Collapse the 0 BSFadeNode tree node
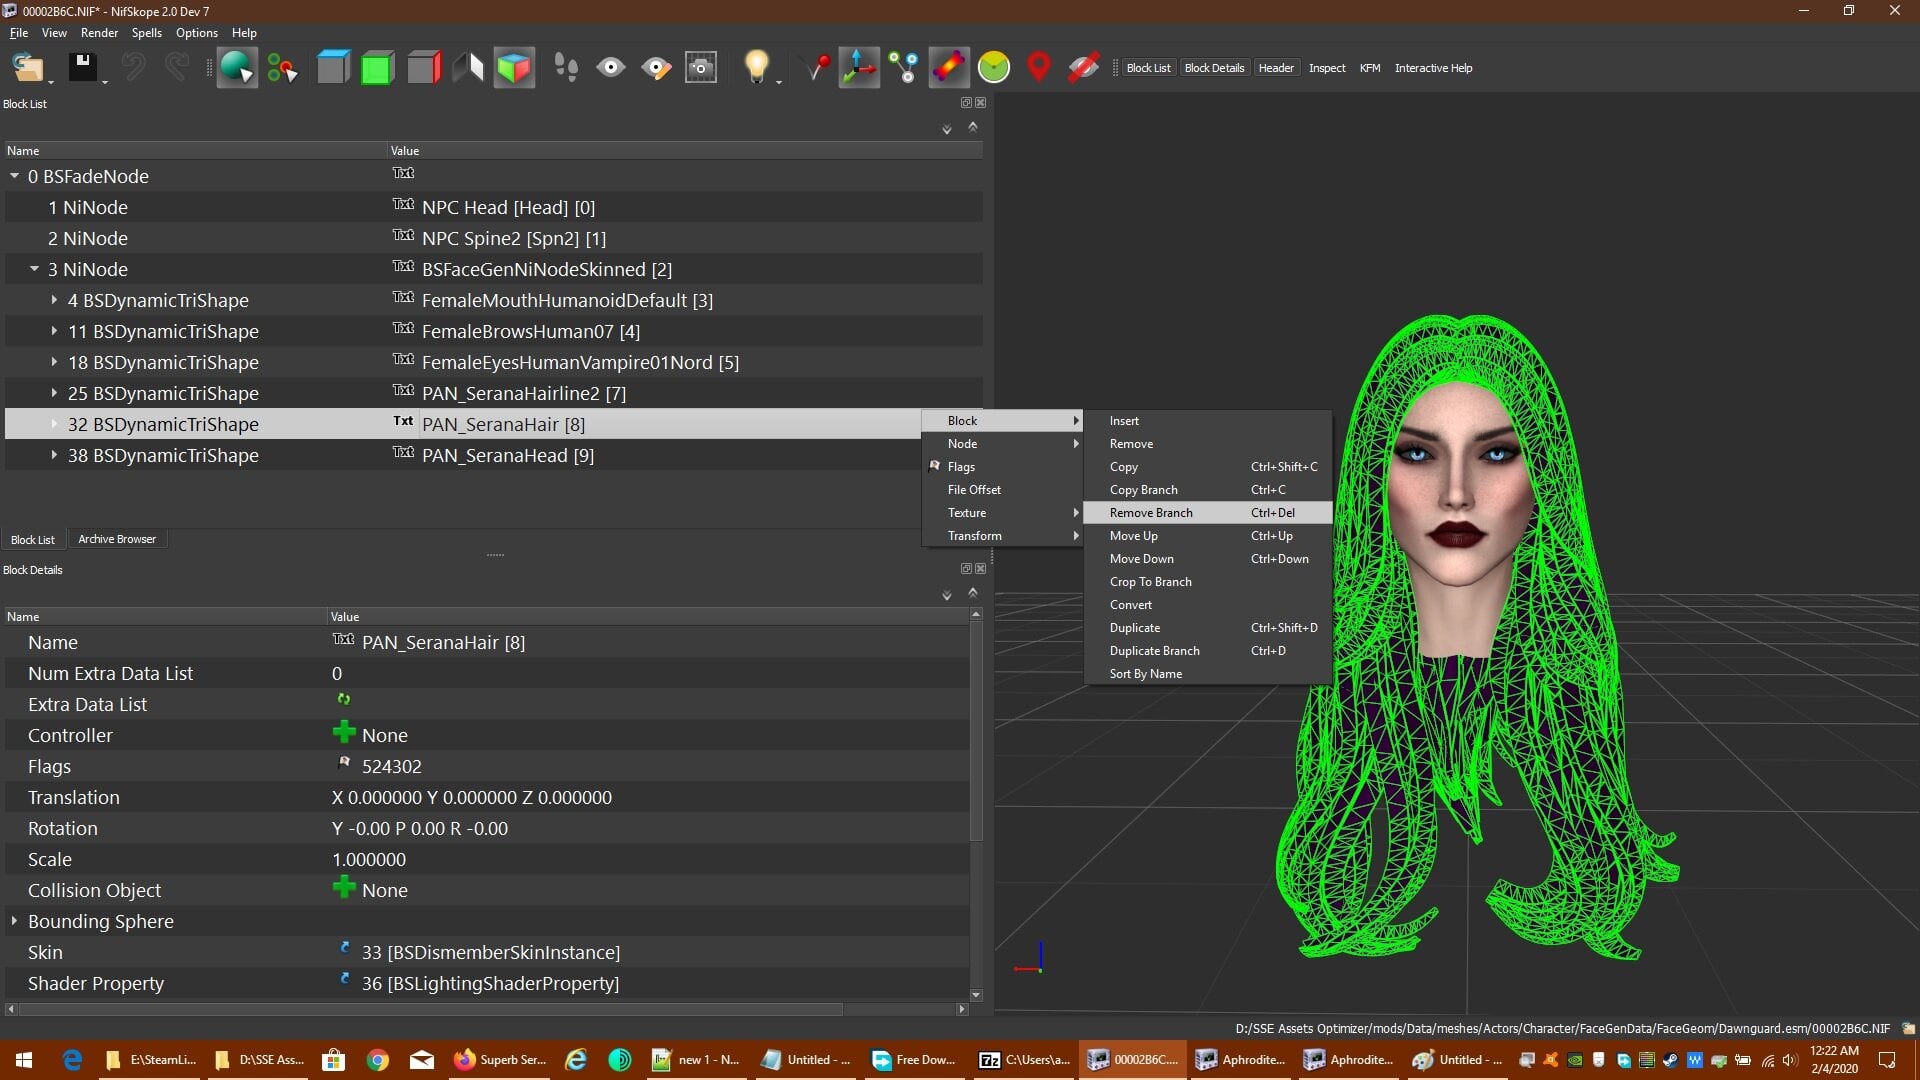Image resolution: width=1920 pixels, height=1080 pixels. click(x=15, y=176)
